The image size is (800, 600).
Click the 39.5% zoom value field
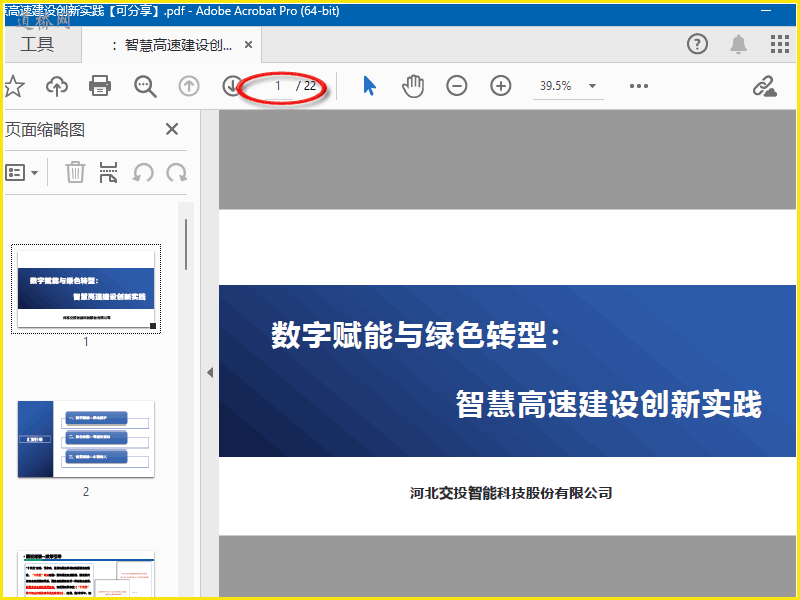click(556, 86)
